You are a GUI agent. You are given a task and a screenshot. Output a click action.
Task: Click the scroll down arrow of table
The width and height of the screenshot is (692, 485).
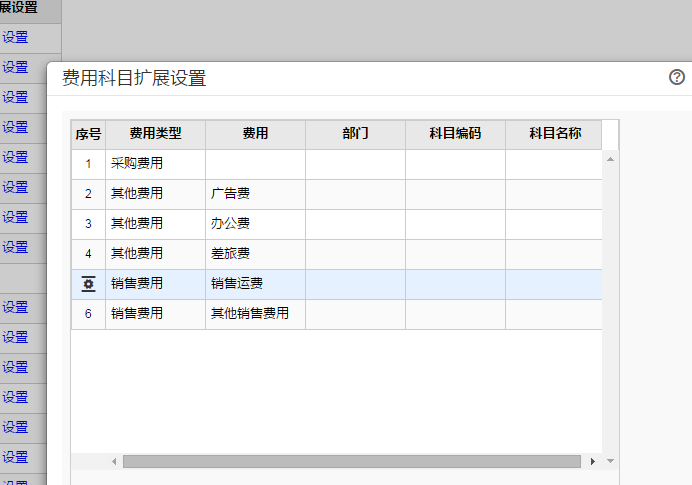(x=610, y=461)
